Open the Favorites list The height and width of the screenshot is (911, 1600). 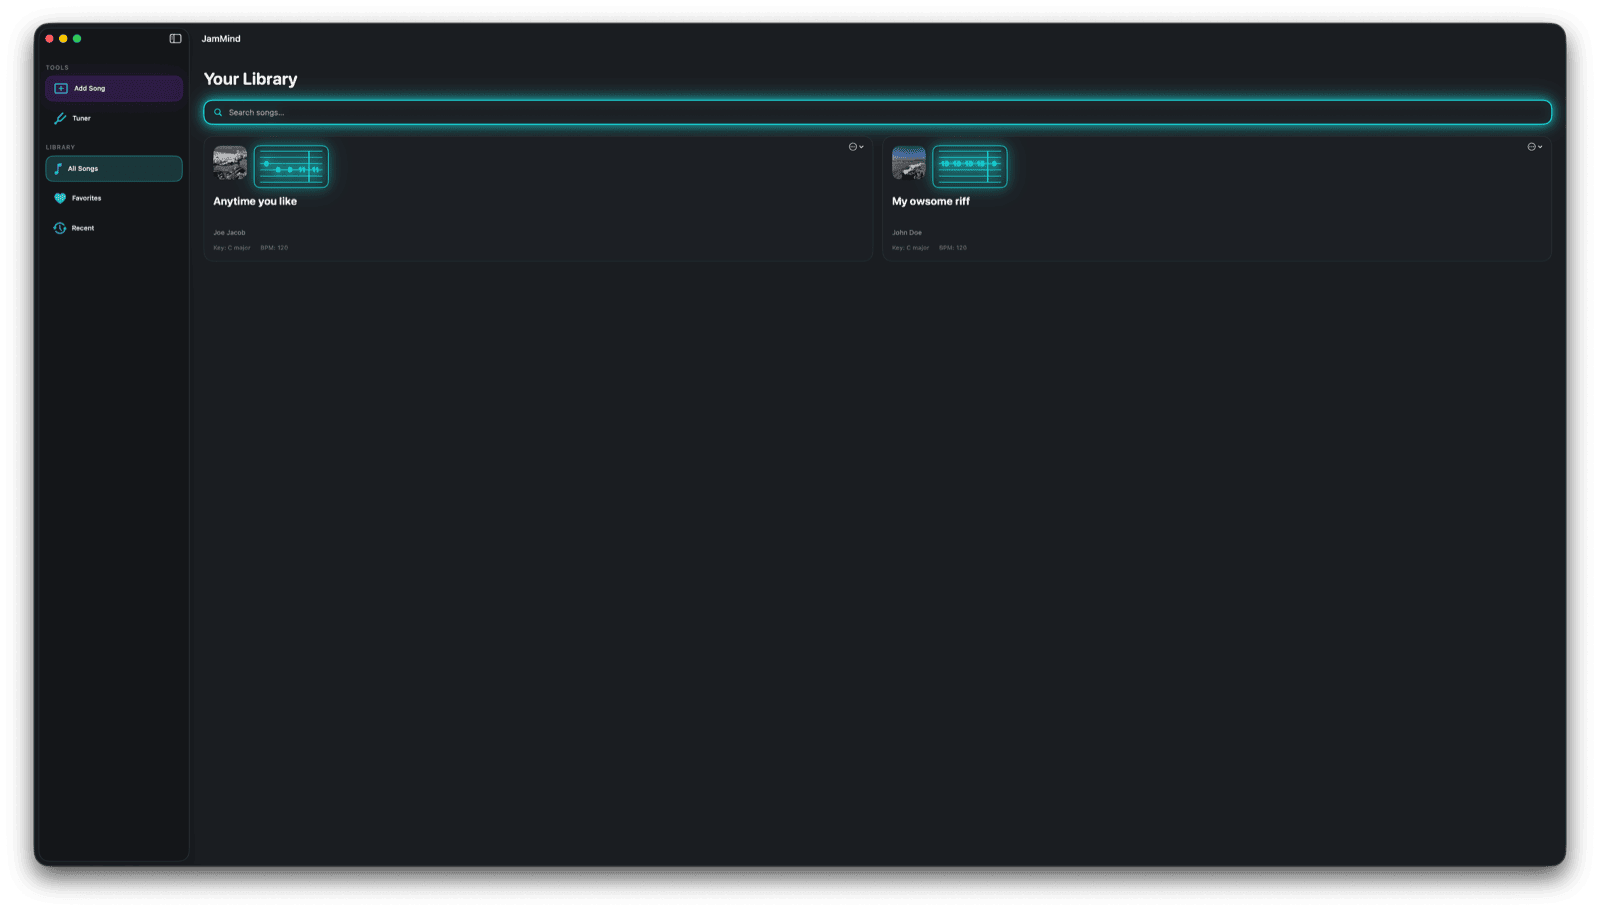(x=114, y=198)
